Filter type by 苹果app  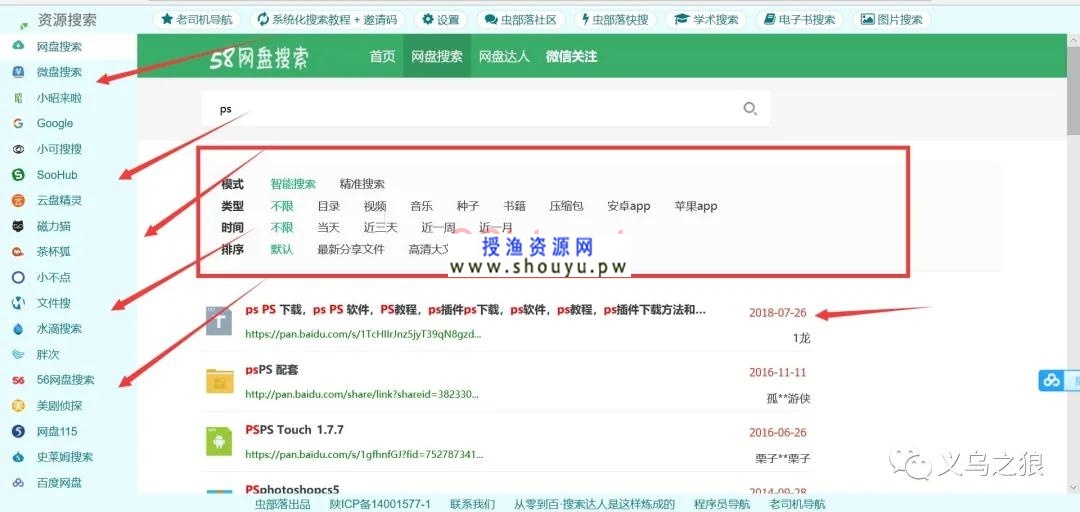click(696, 206)
